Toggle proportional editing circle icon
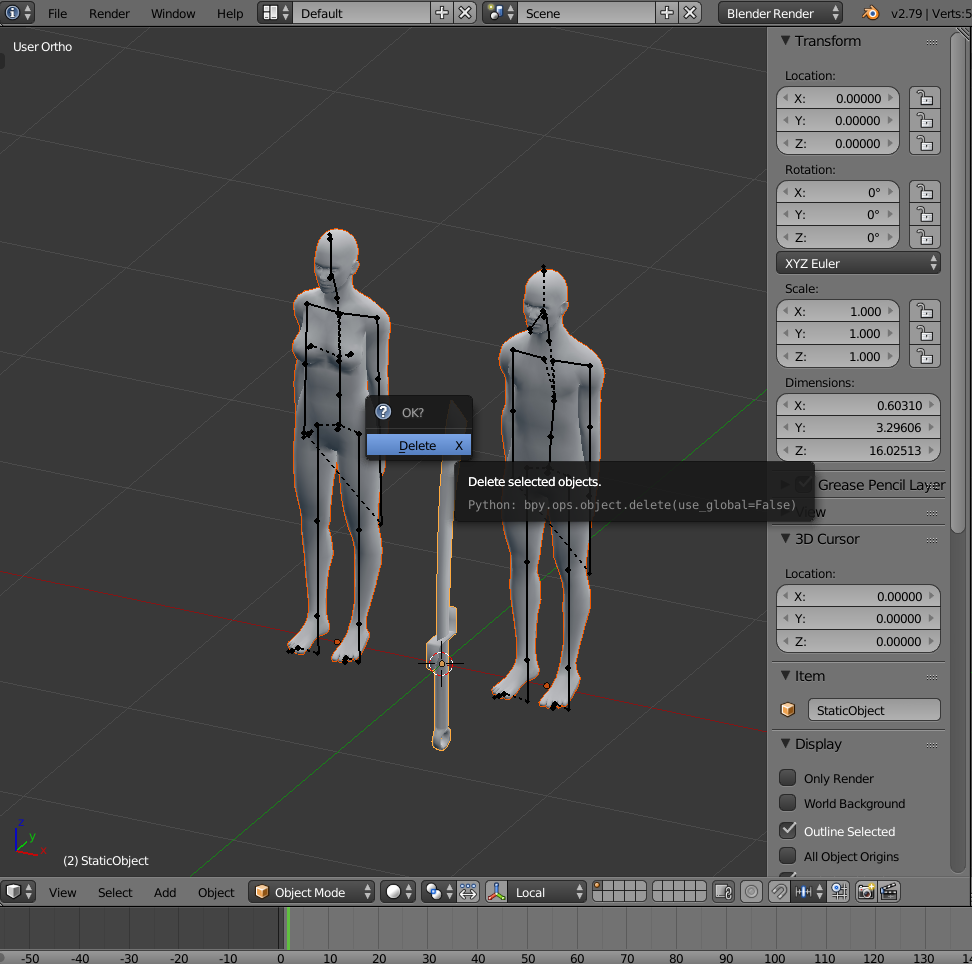The height and width of the screenshot is (964, 972). click(x=751, y=892)
